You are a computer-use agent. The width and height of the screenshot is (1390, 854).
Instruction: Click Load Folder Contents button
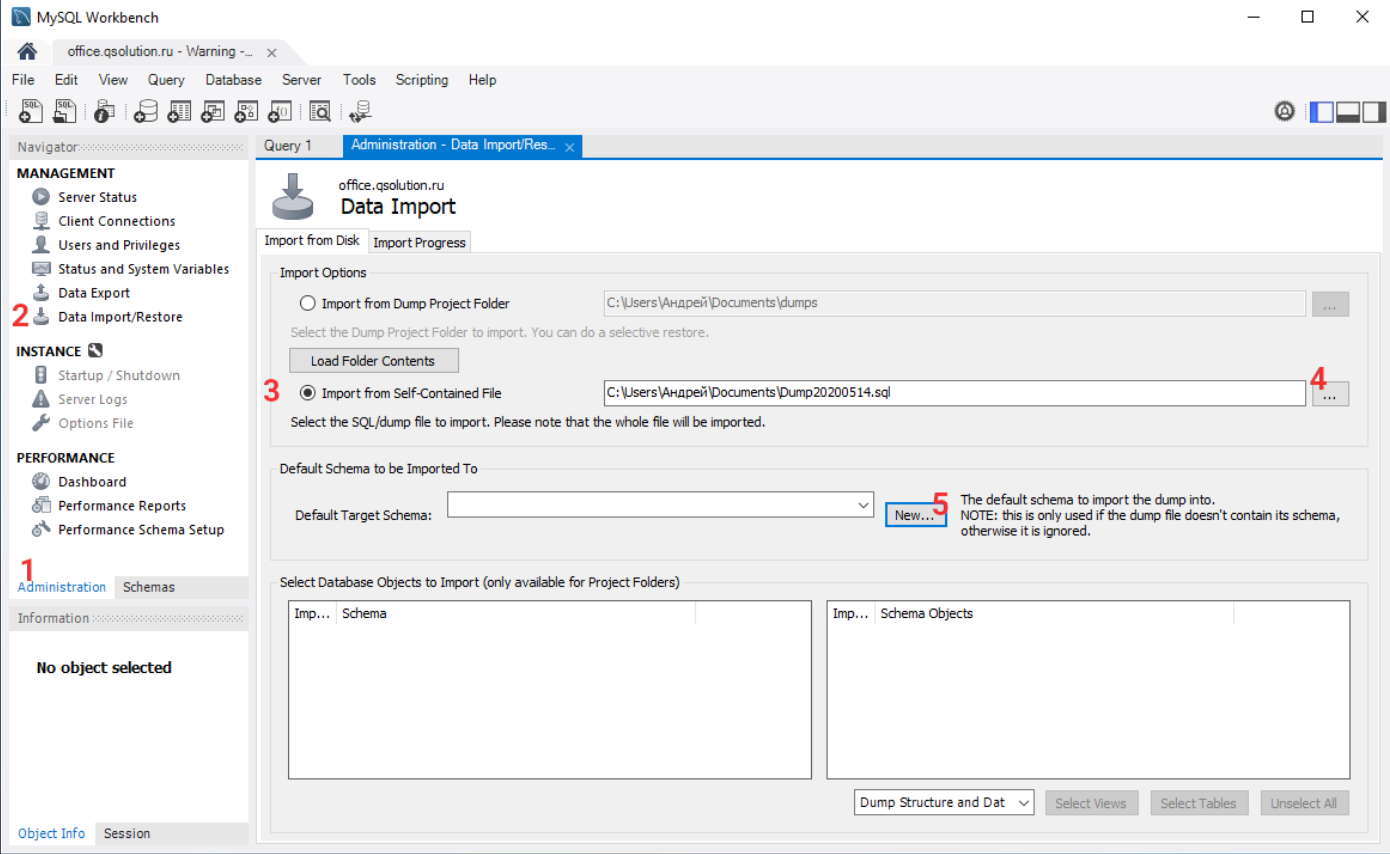(x=373, y=360)
